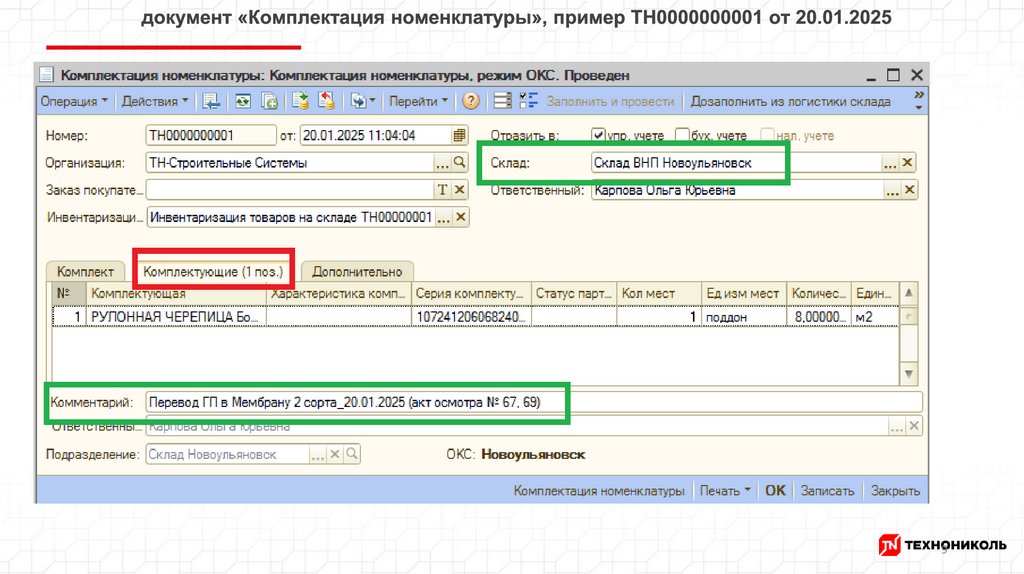Click the Комплектующая column header
1024x574 pixels.
[x=176, y=294]
